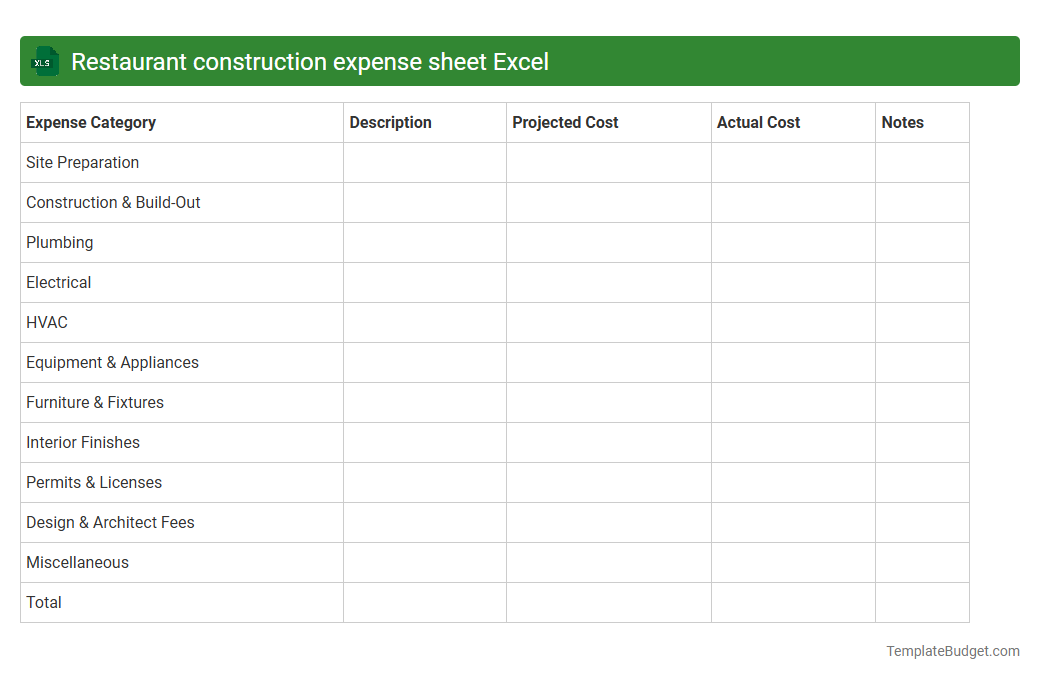Select the Notes column header
This screenshot has width=1040, height=680.
tap(902, 122)
